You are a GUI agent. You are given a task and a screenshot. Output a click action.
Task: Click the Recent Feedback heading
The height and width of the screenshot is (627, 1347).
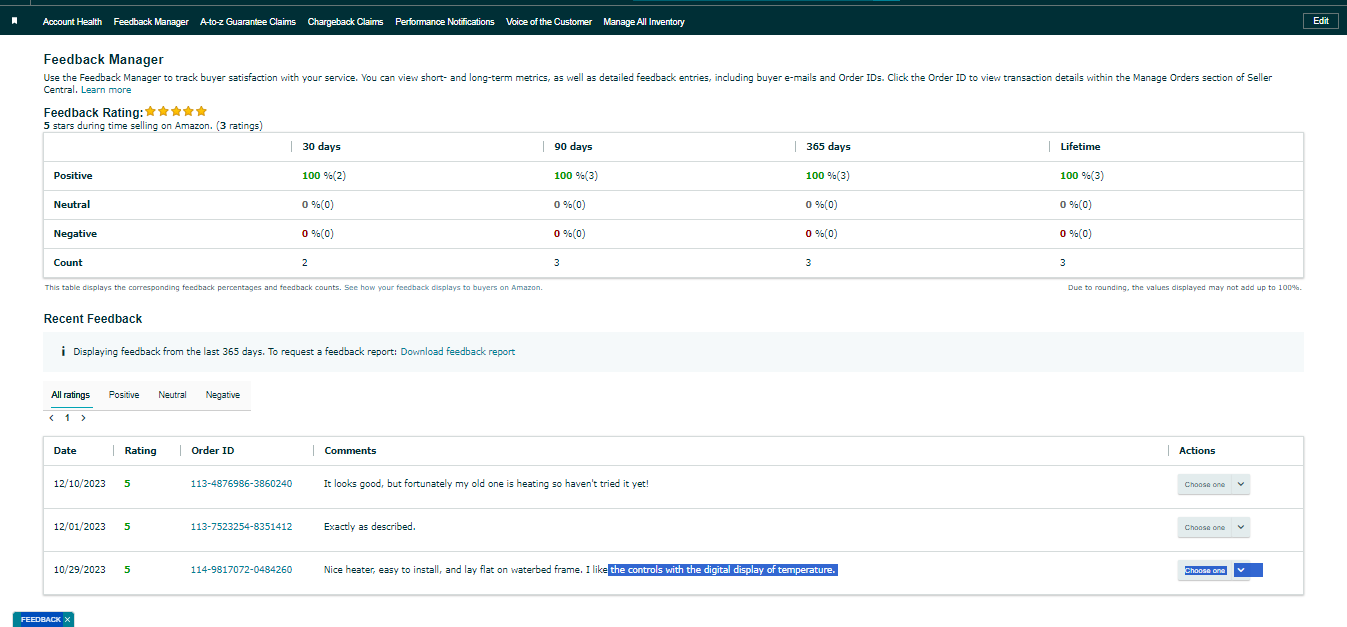93,319
